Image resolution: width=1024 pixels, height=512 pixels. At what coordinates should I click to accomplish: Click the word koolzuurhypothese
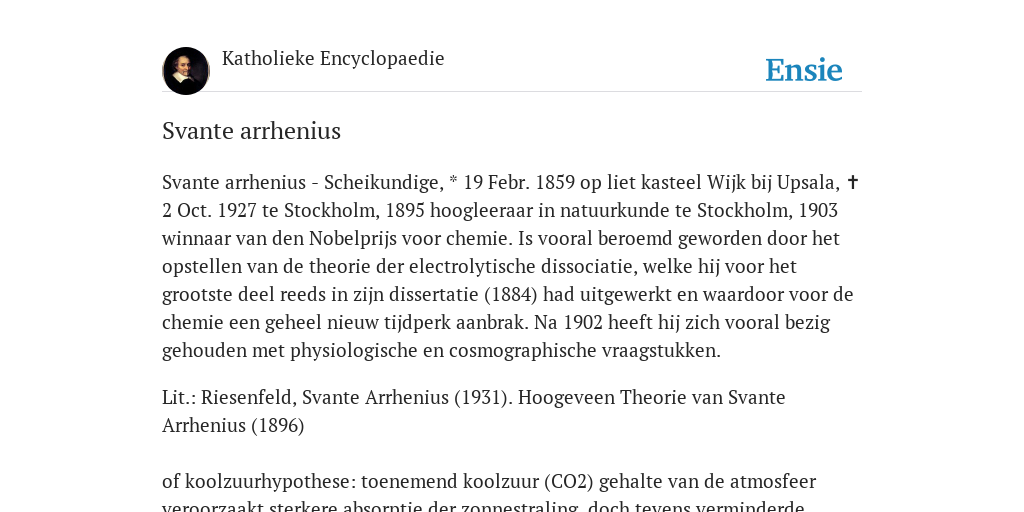tap(270, 481)
